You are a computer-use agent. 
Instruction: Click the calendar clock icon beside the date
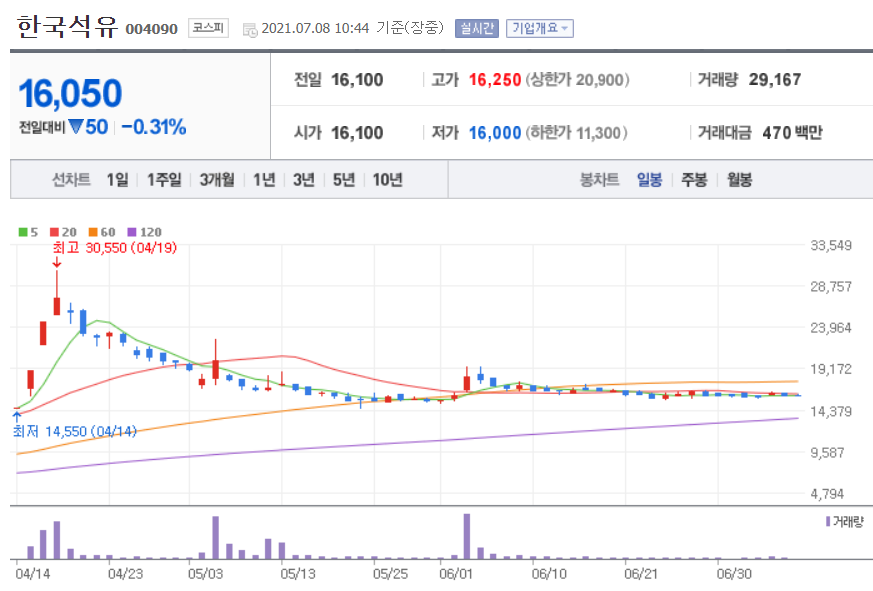click(250, 30)
